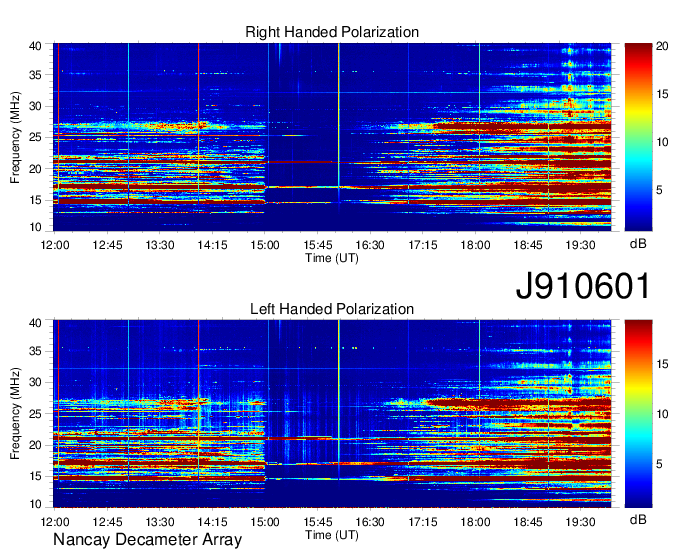This screenshot has height=552, width=680.
Task: Click the "Left Handed Polarization" plot title
Action: coord(332,309)
